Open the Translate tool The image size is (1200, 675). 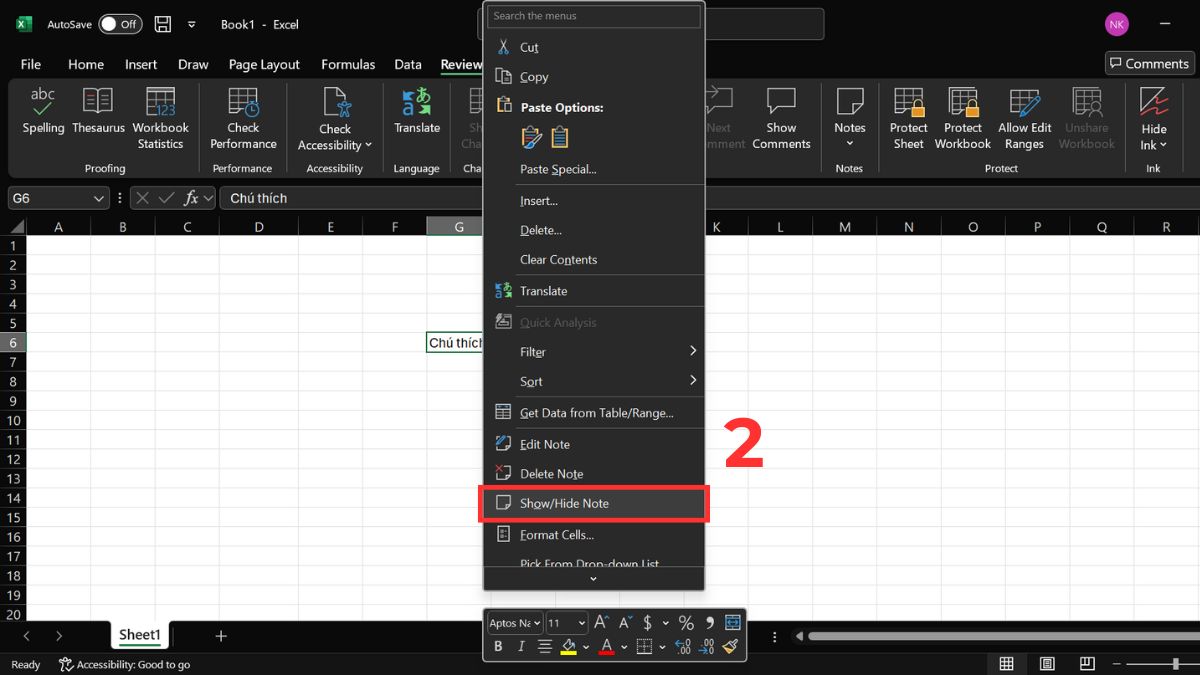[416, 112]
